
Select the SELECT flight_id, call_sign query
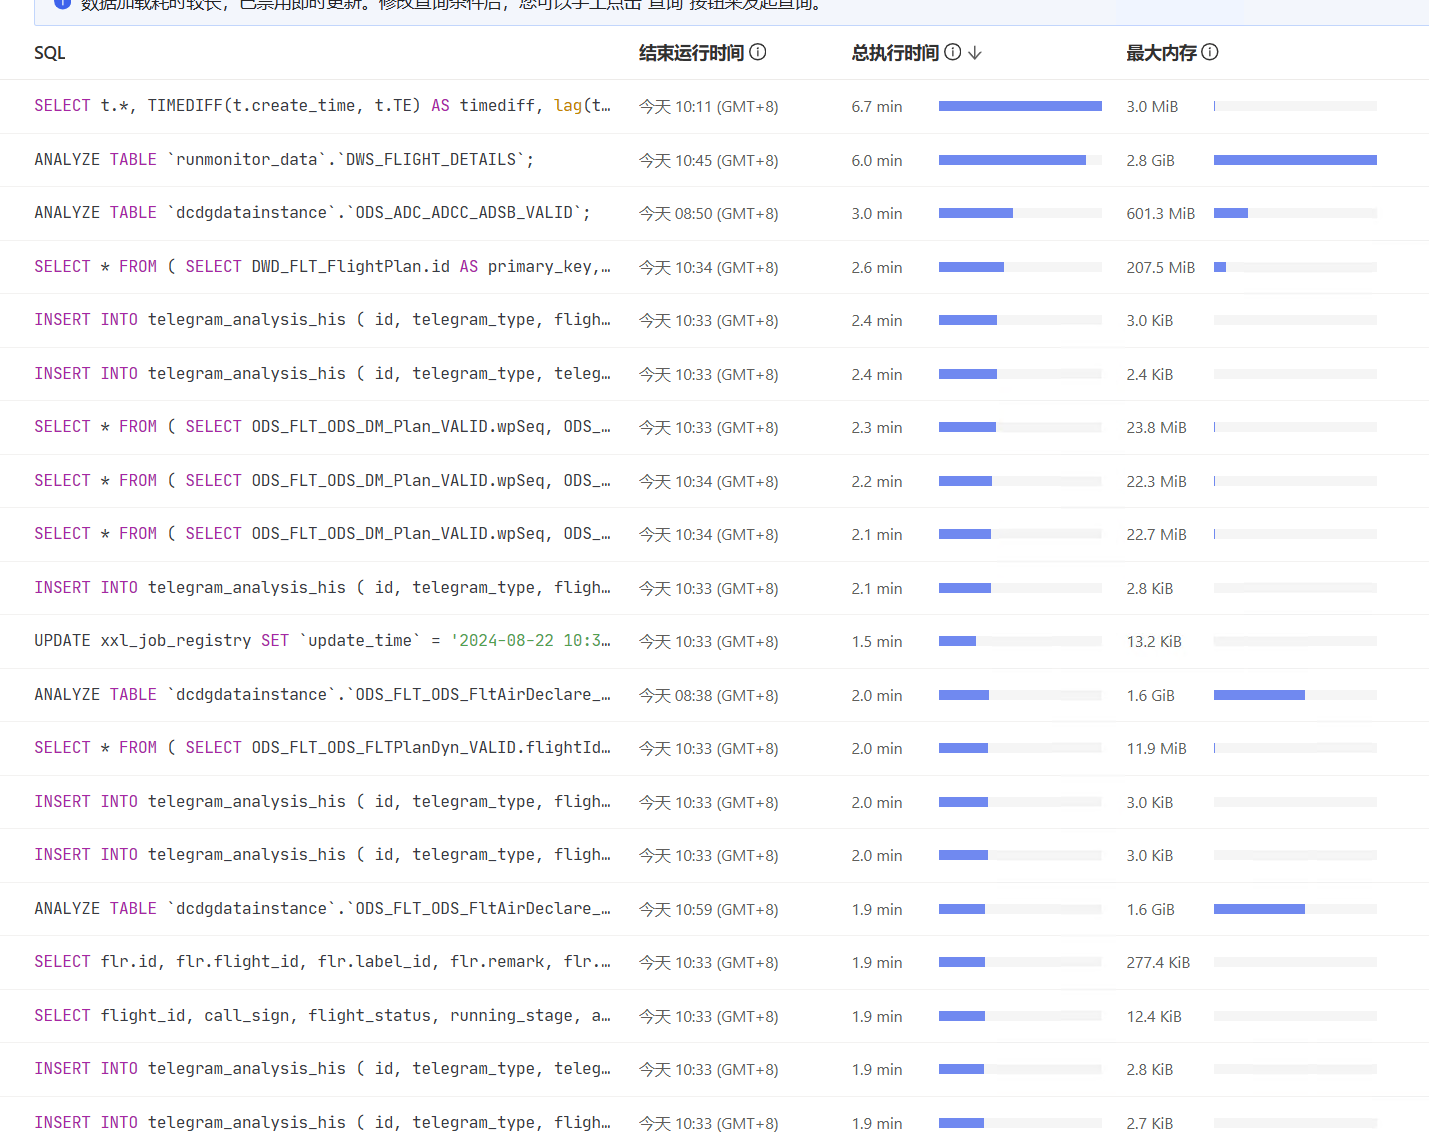pos(321,1016)
